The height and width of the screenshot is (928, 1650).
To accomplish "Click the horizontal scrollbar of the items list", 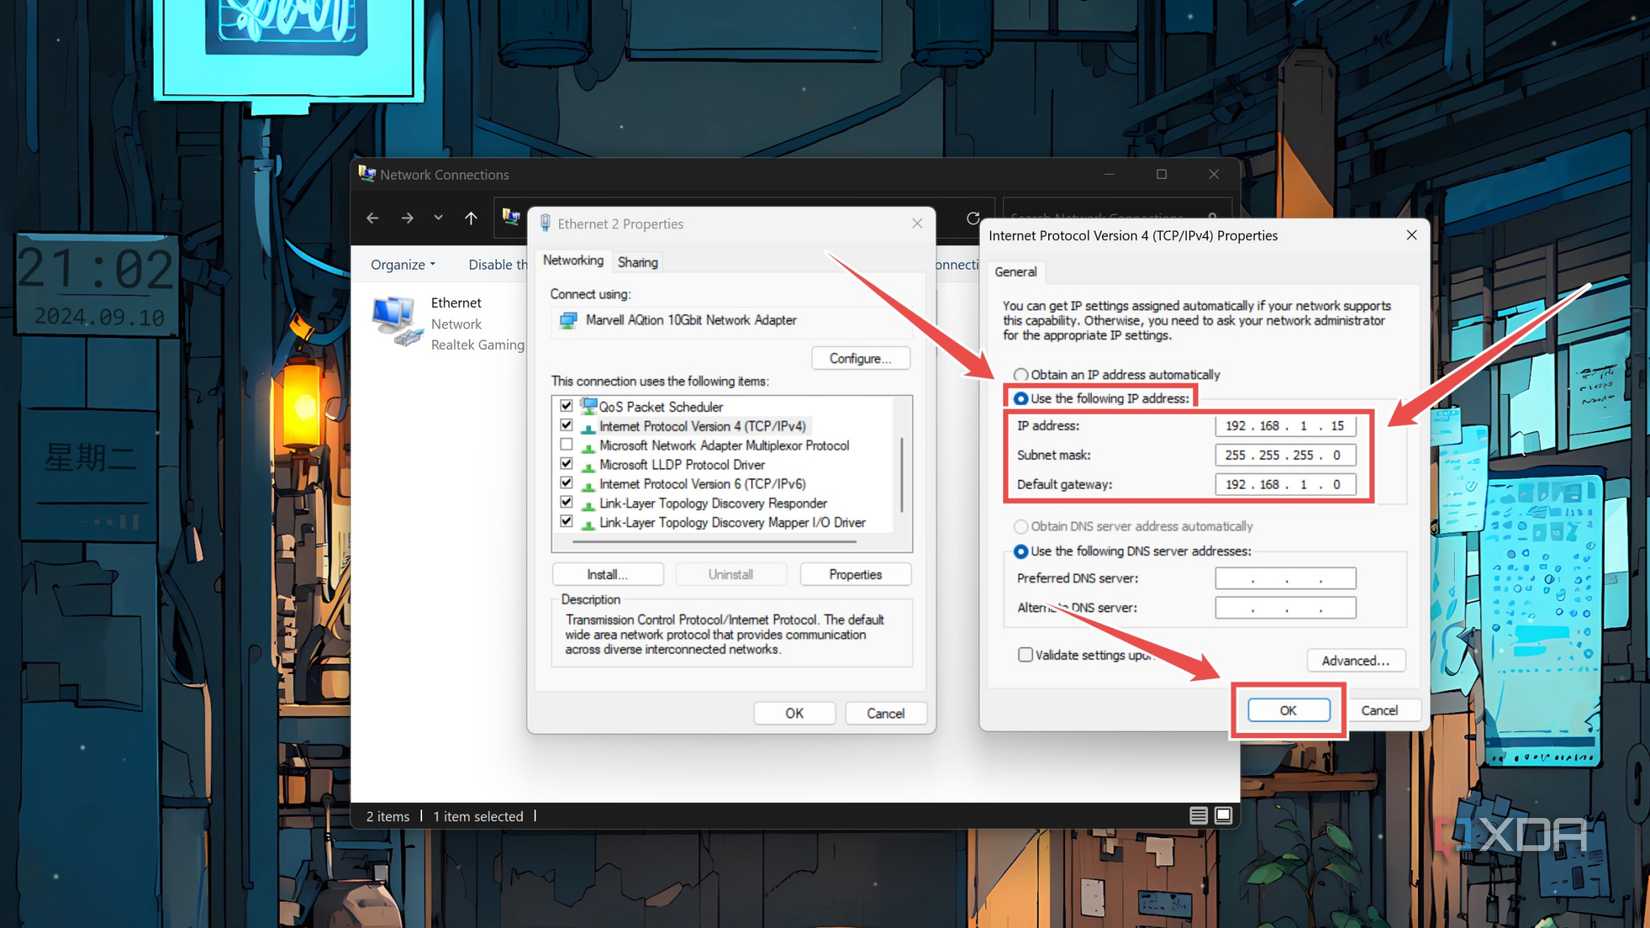I will [x=714, y=542].
